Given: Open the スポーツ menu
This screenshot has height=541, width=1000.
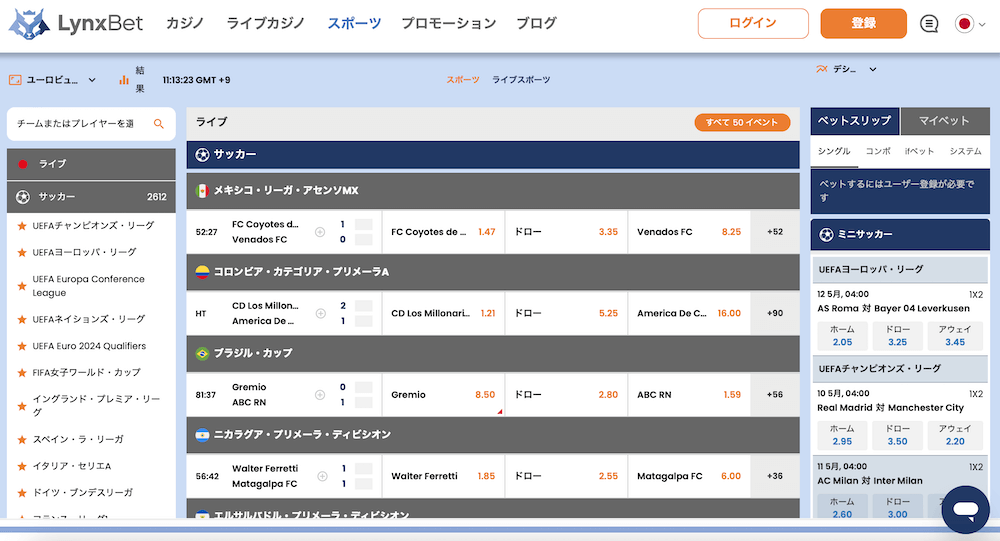Looking at the screenshot, I should point(354,24).
